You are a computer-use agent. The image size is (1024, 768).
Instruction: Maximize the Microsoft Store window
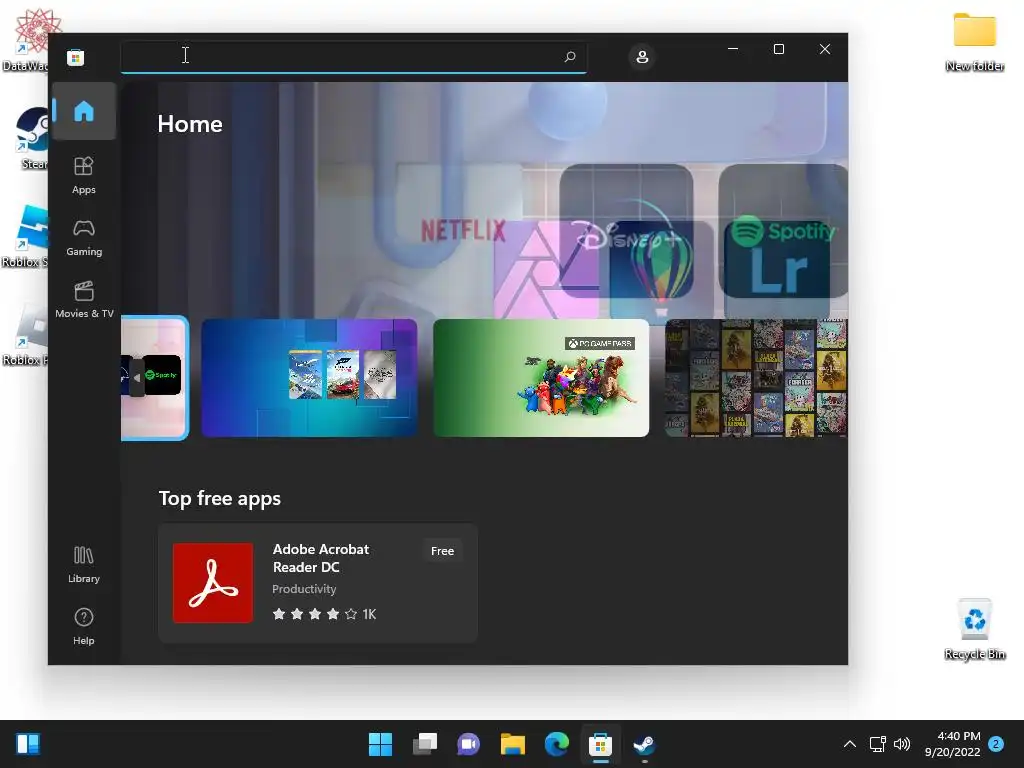click(x=778, y=49)
